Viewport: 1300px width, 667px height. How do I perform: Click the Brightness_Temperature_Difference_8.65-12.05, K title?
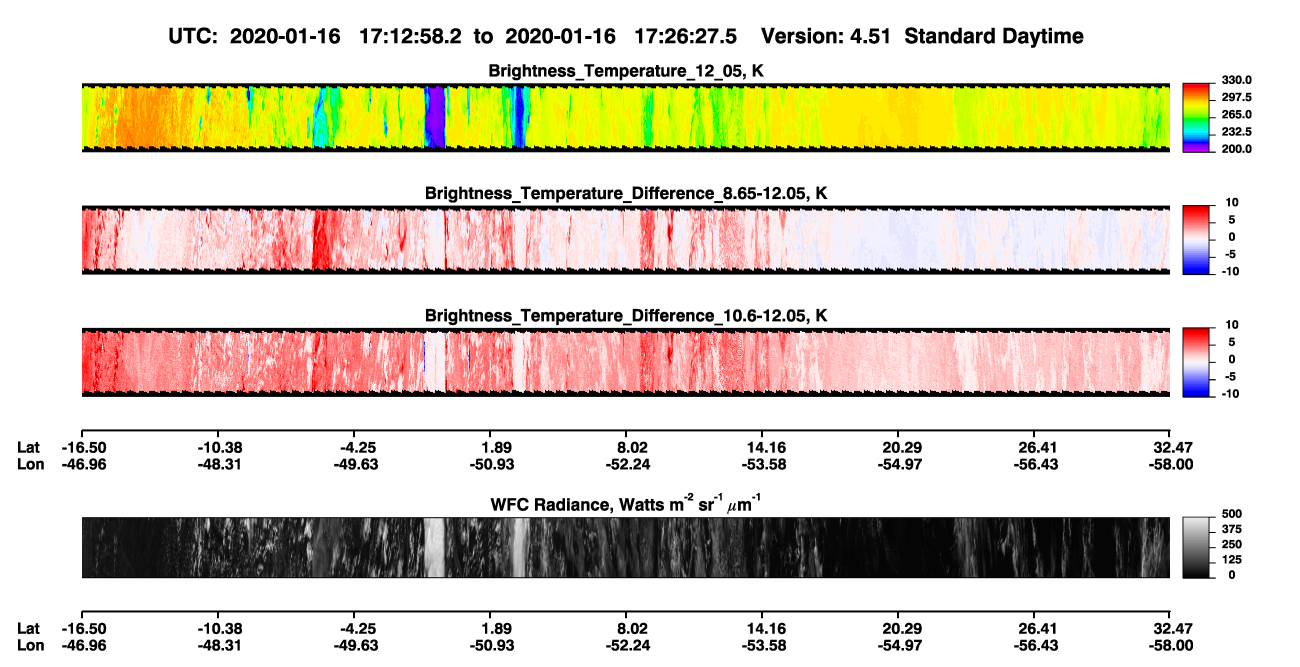click(x=625, y=193)
